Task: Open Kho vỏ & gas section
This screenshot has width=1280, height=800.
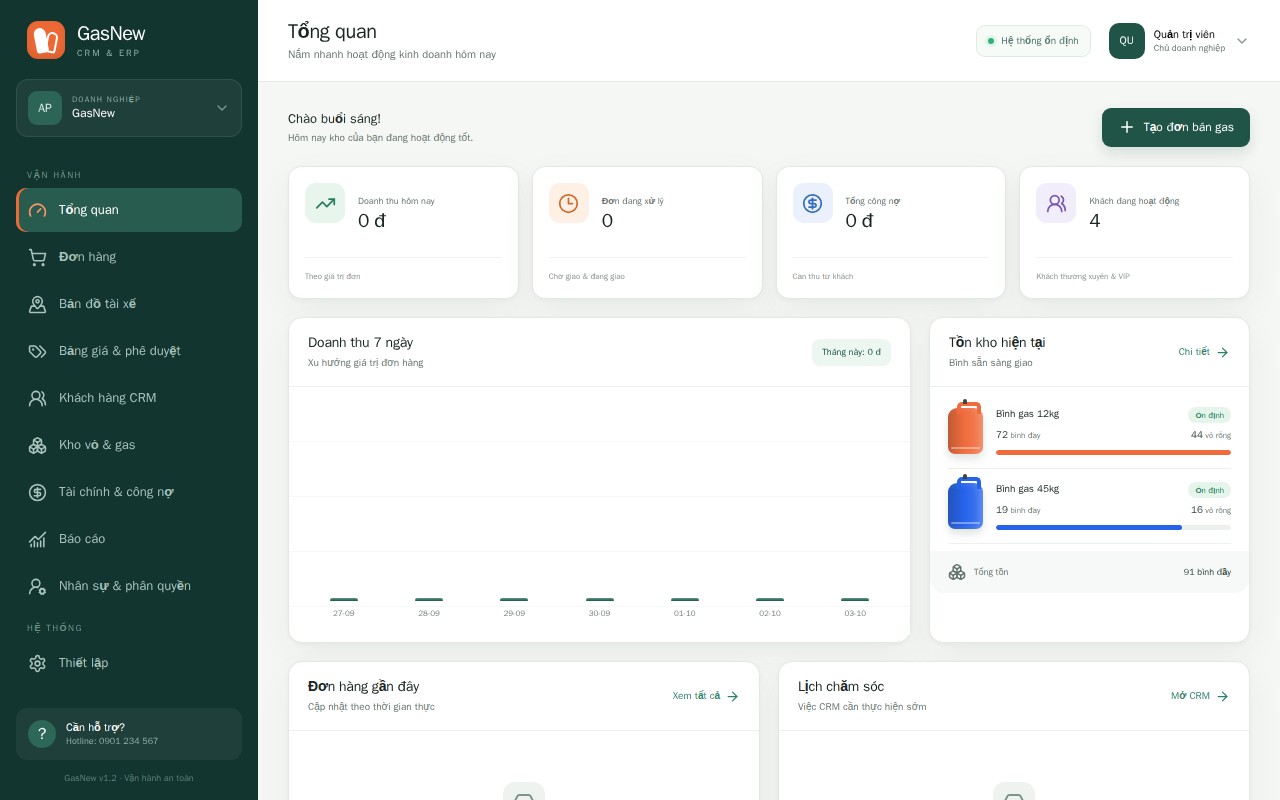Action: click(x=129, y=445)
